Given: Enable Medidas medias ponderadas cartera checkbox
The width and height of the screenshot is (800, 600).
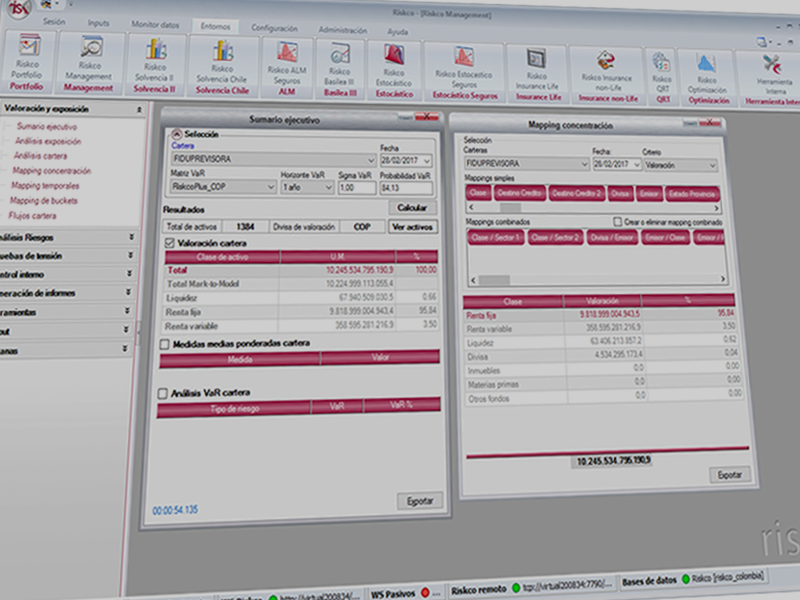Looking at the screenshot, I should (165, 344).
